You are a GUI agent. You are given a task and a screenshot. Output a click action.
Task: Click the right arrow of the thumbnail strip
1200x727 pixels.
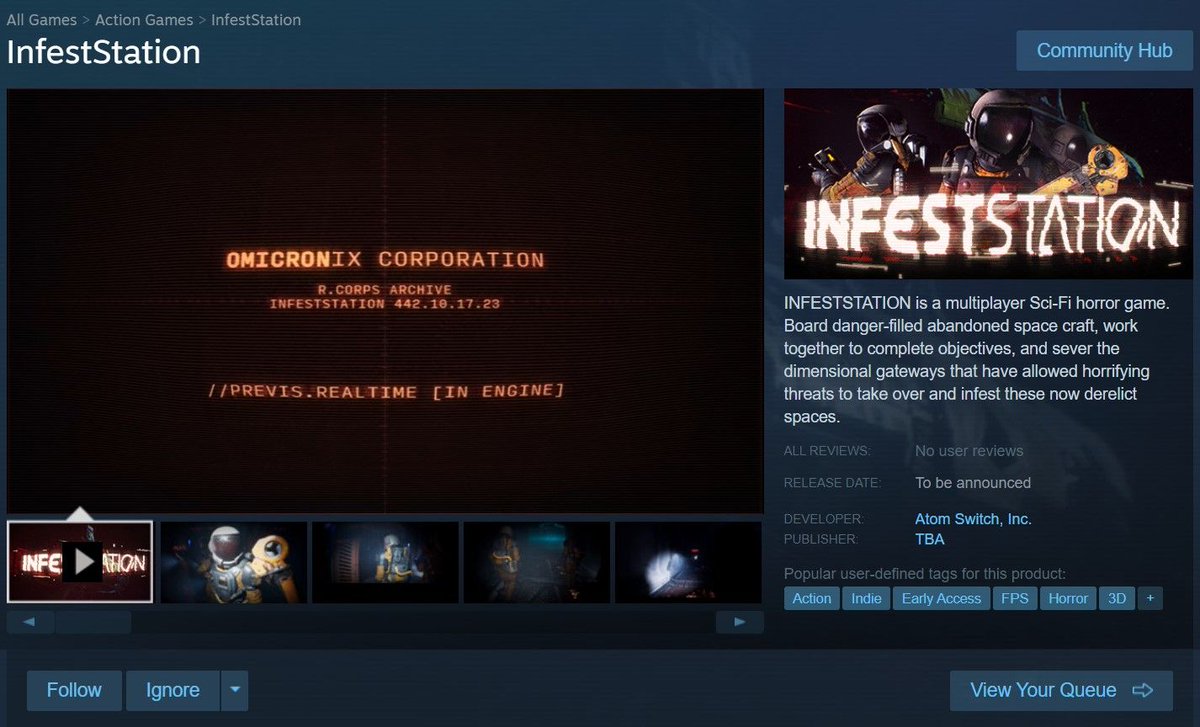click(x=740, y=622)
